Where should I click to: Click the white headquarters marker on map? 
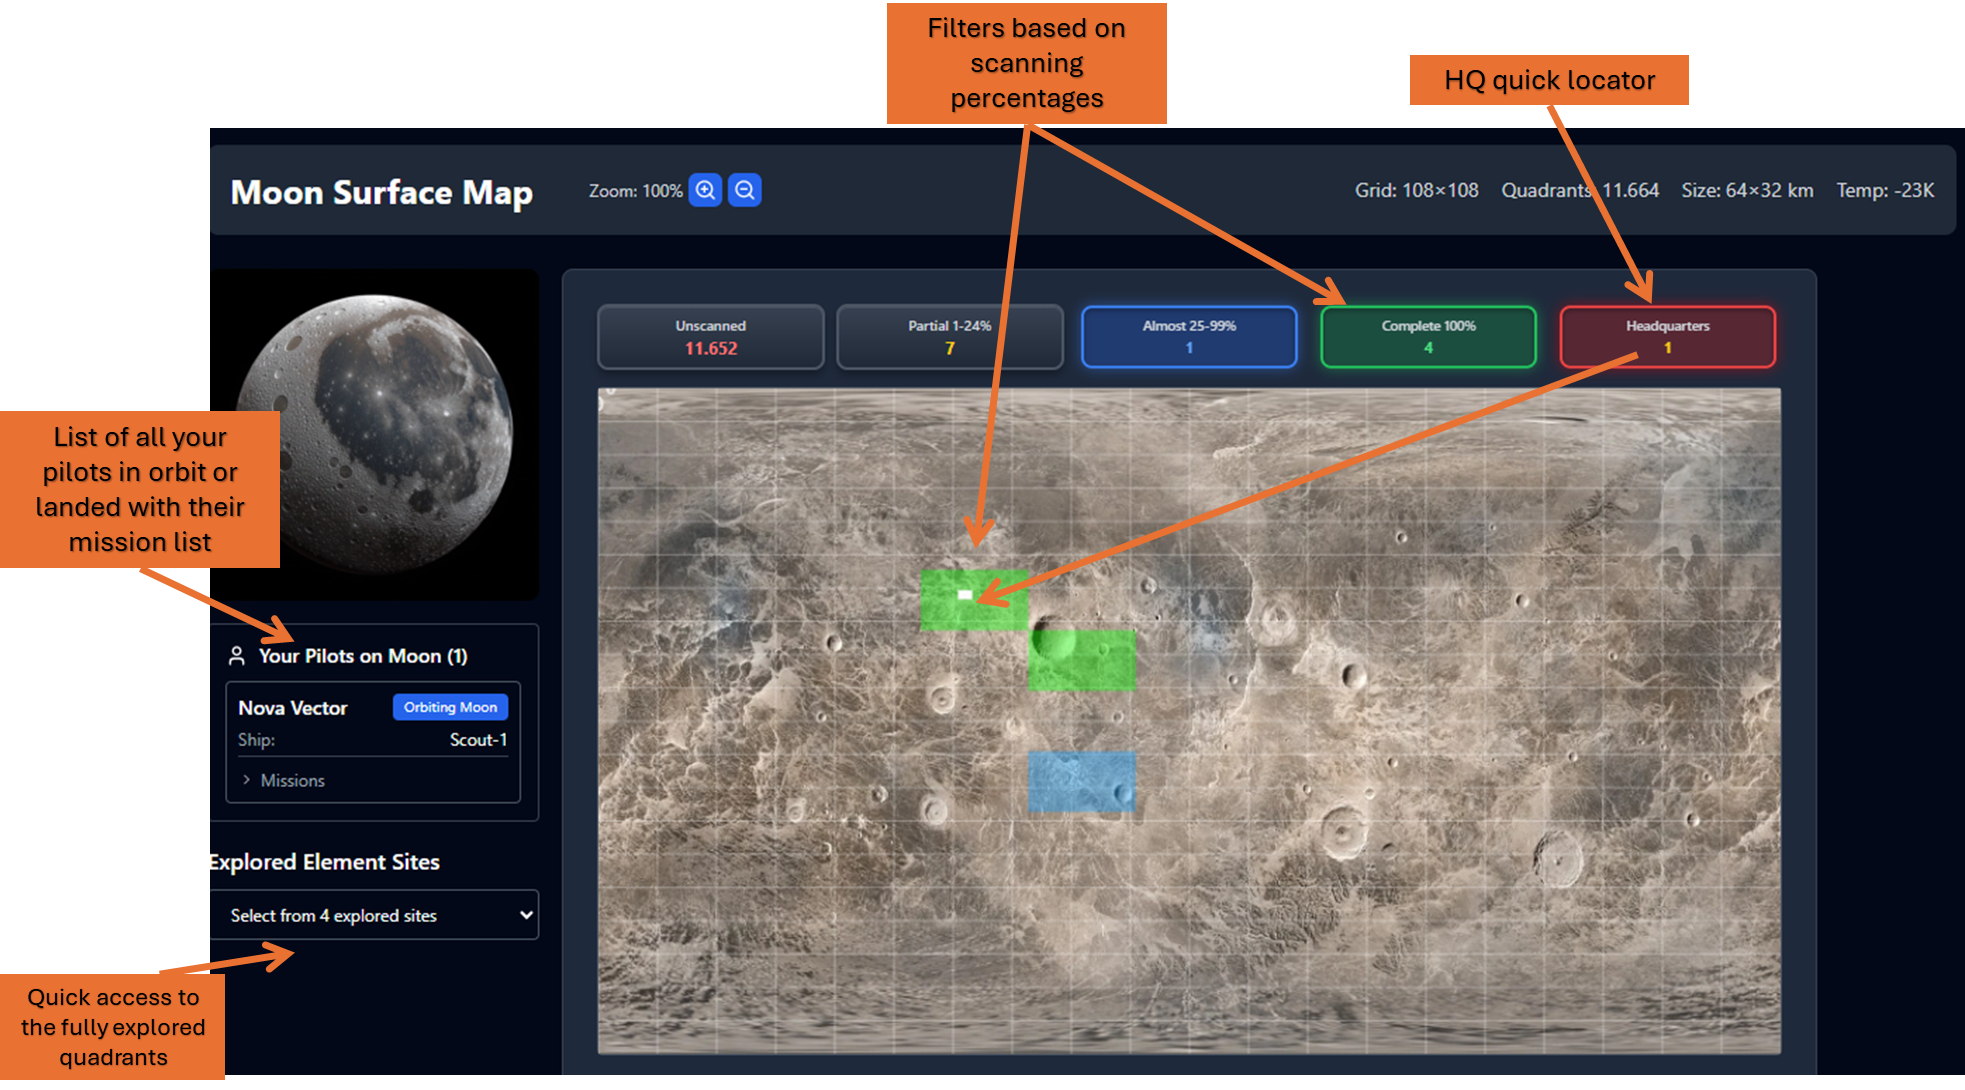tap(965, 595)
